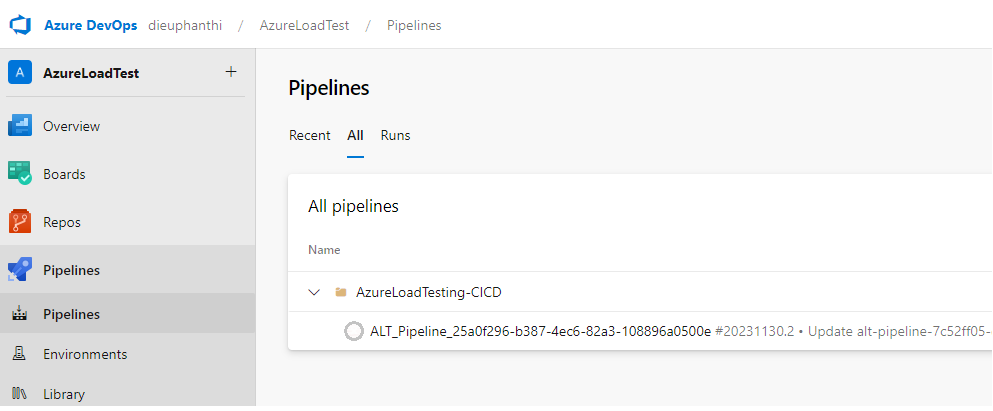
Task: Switch to the Runs tab
Action: click(x=395, y=135)
